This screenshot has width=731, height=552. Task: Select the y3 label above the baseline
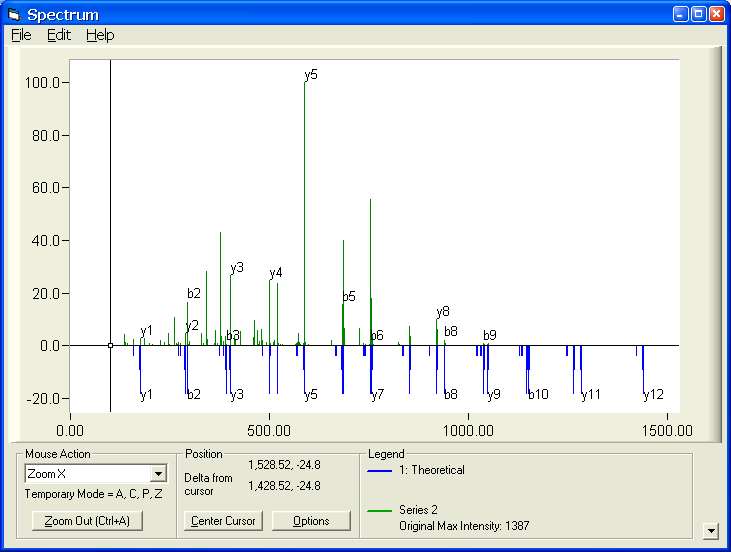pyautogui.click(x=237, y=268)
